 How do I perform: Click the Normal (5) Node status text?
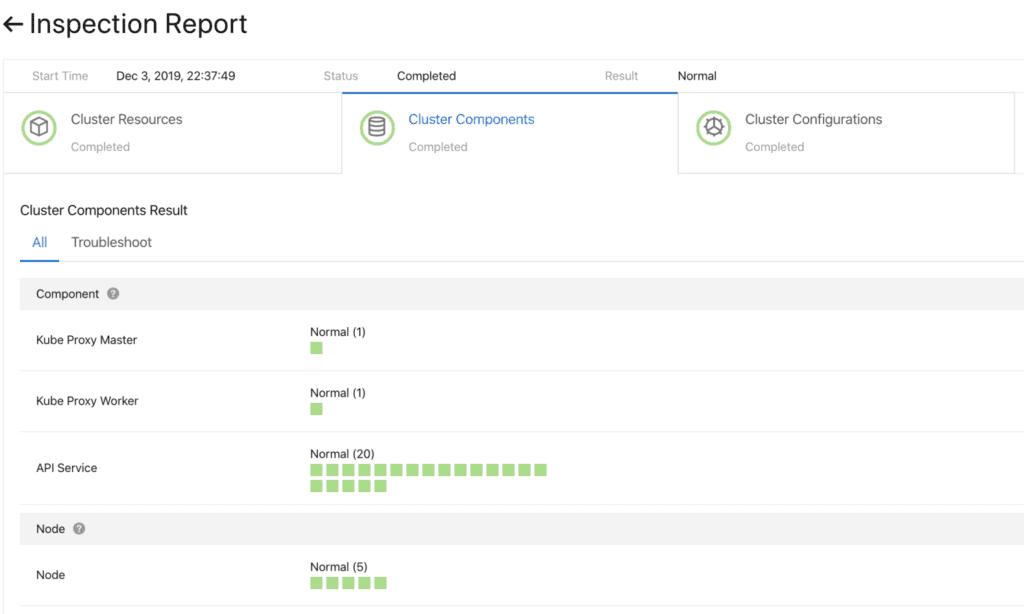[x=339, y=567]
